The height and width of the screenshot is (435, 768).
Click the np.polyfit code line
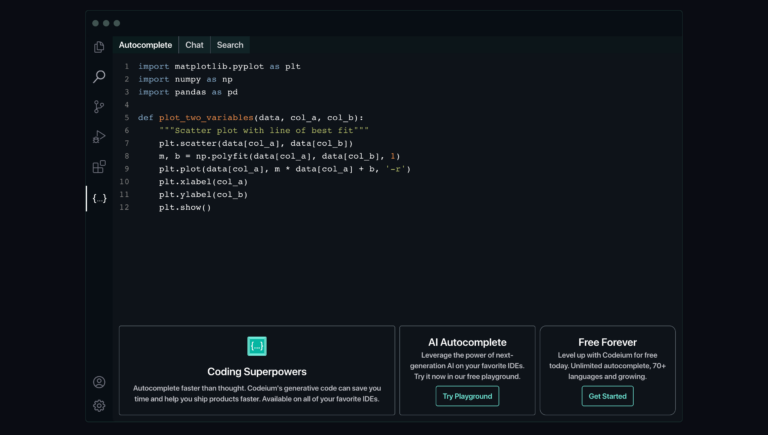(x=279, y=156)
